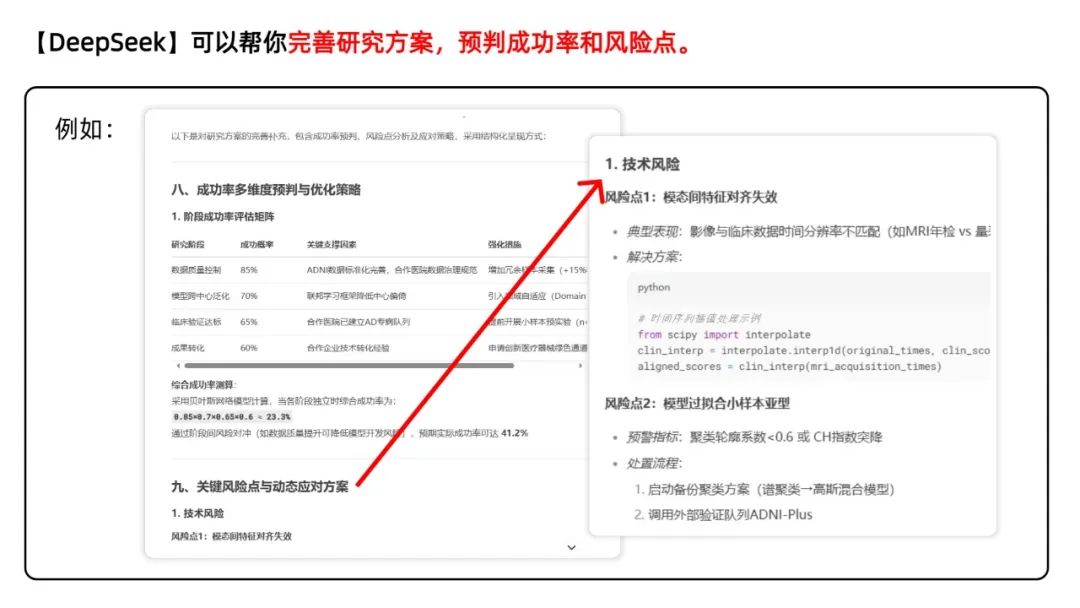Click subheading "1. 阶段成功率评估矩阵"
This screenshot has width=1080, height=608.
coord(222,217)
